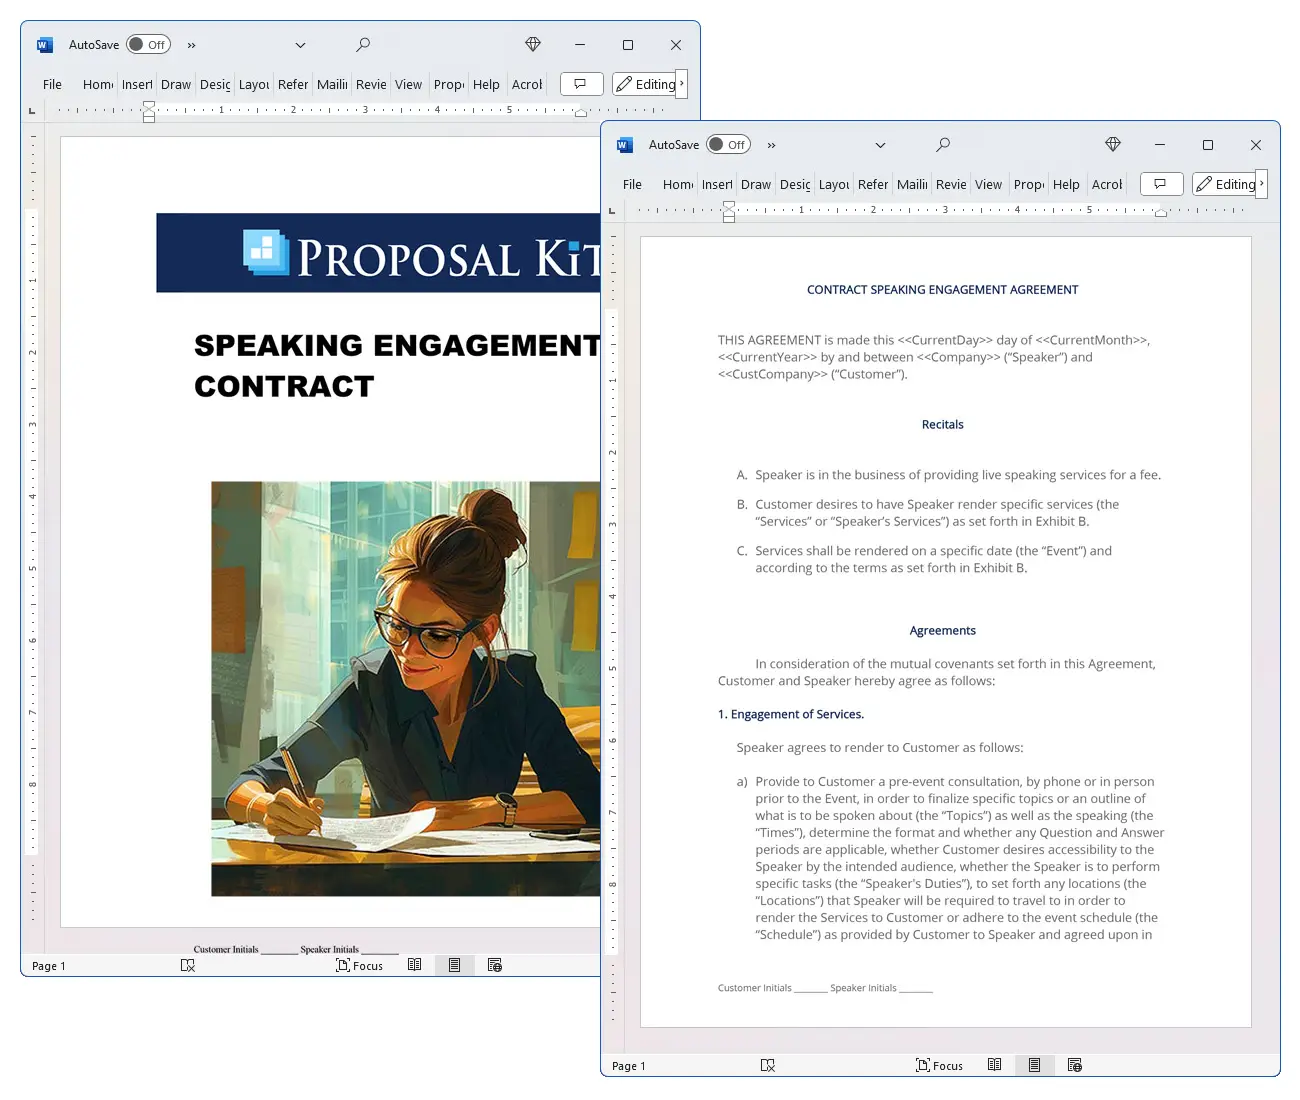Click the Page 1 indicator in cover page window
Image resolution: width=1300 pixels, height=1100 pixels.
49,966
